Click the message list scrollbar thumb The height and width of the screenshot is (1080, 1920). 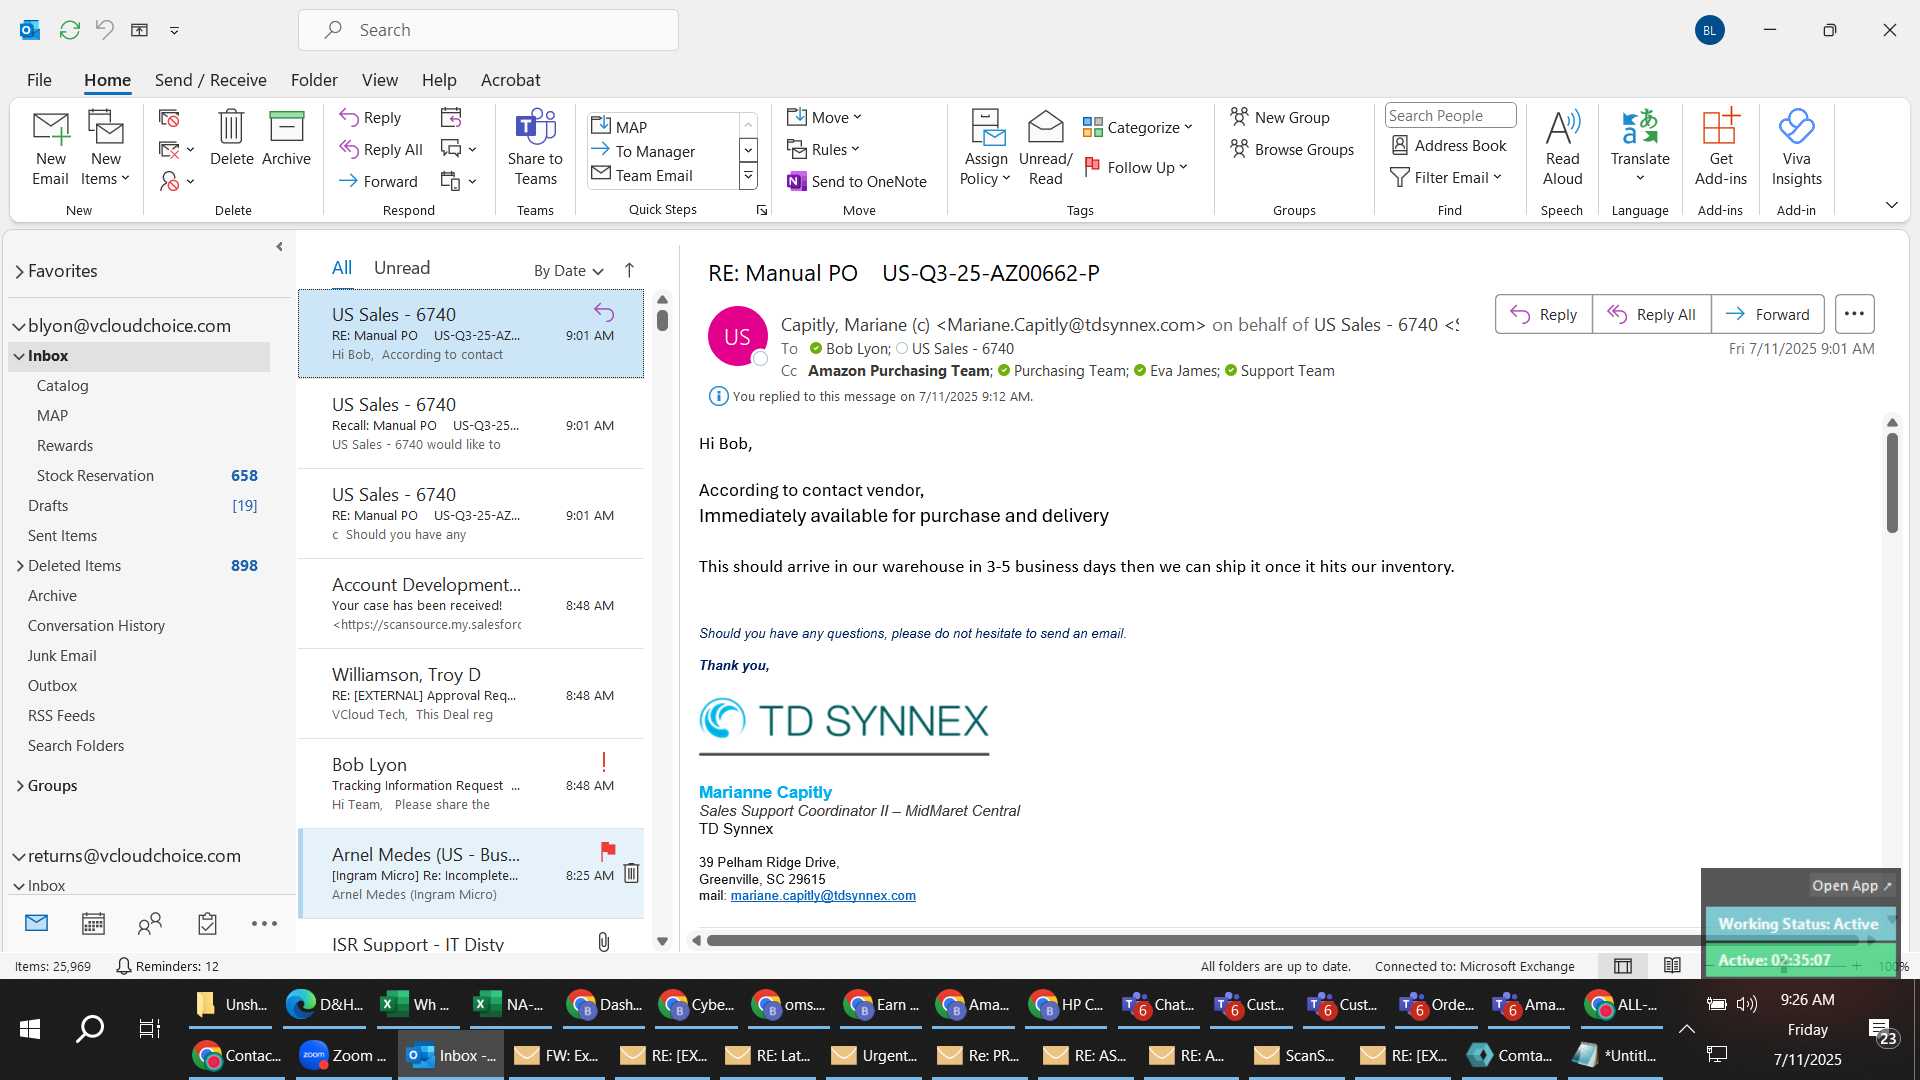point(662,321)
